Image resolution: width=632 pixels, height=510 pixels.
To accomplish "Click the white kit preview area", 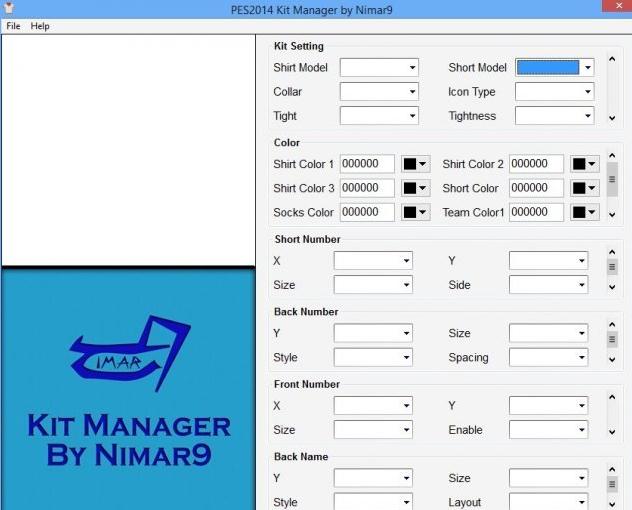I will pos(129,150).
